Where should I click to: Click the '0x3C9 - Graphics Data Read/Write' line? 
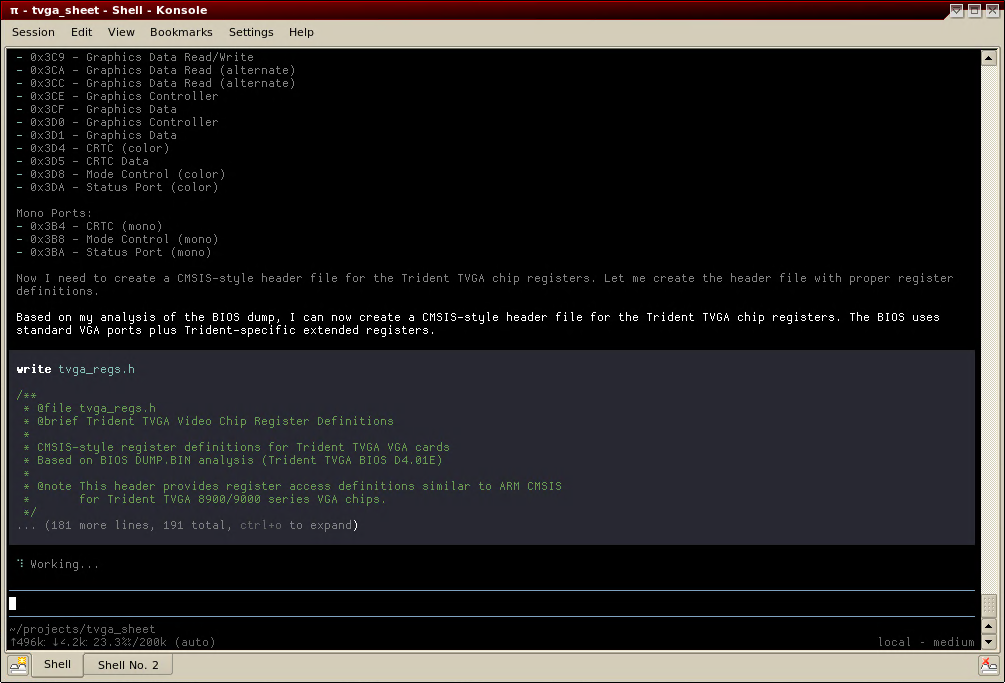tap(135, 57)
